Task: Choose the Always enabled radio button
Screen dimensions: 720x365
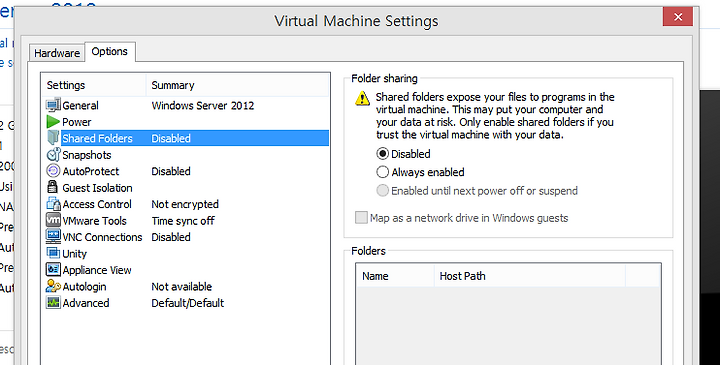Action: (382, 172)
